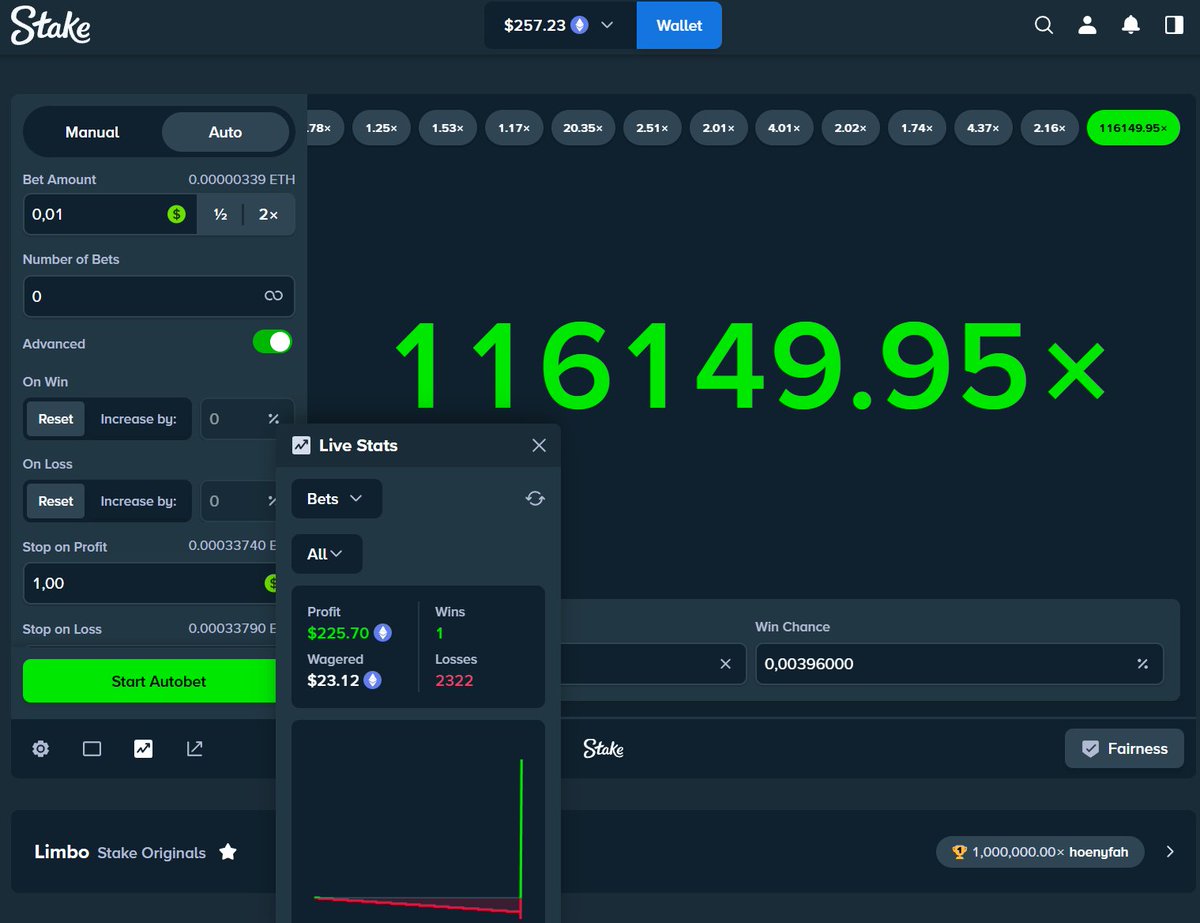Viewport: 1200px width, 923px height.
Task: Click the Number of Bets field
Action: [159, 296]
